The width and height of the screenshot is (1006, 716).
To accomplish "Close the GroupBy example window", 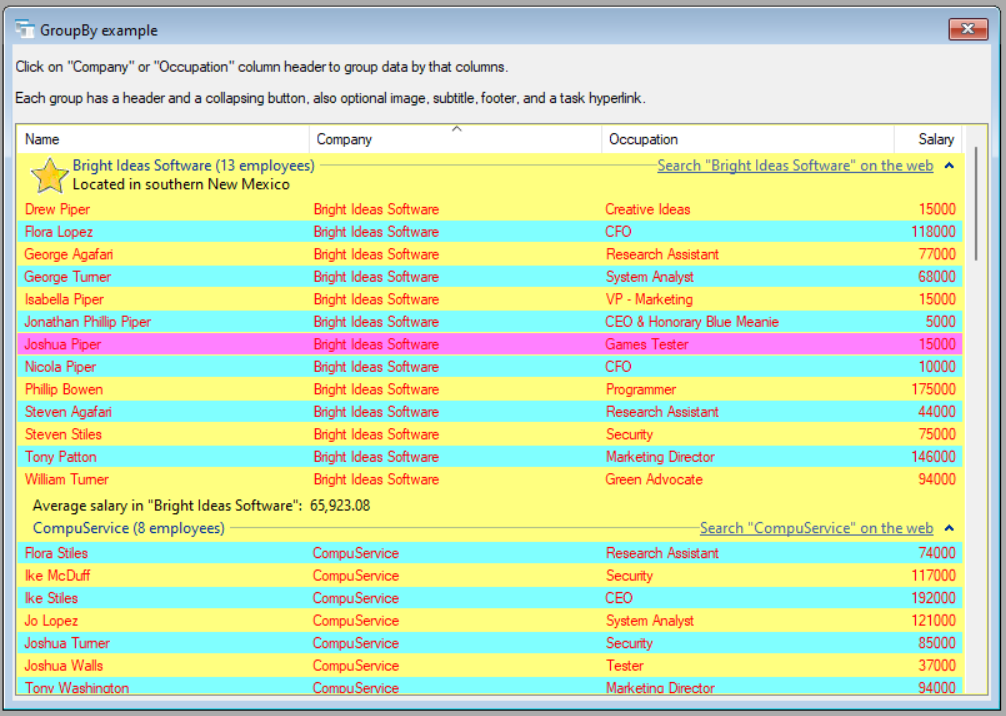I will tap(968, 30).
